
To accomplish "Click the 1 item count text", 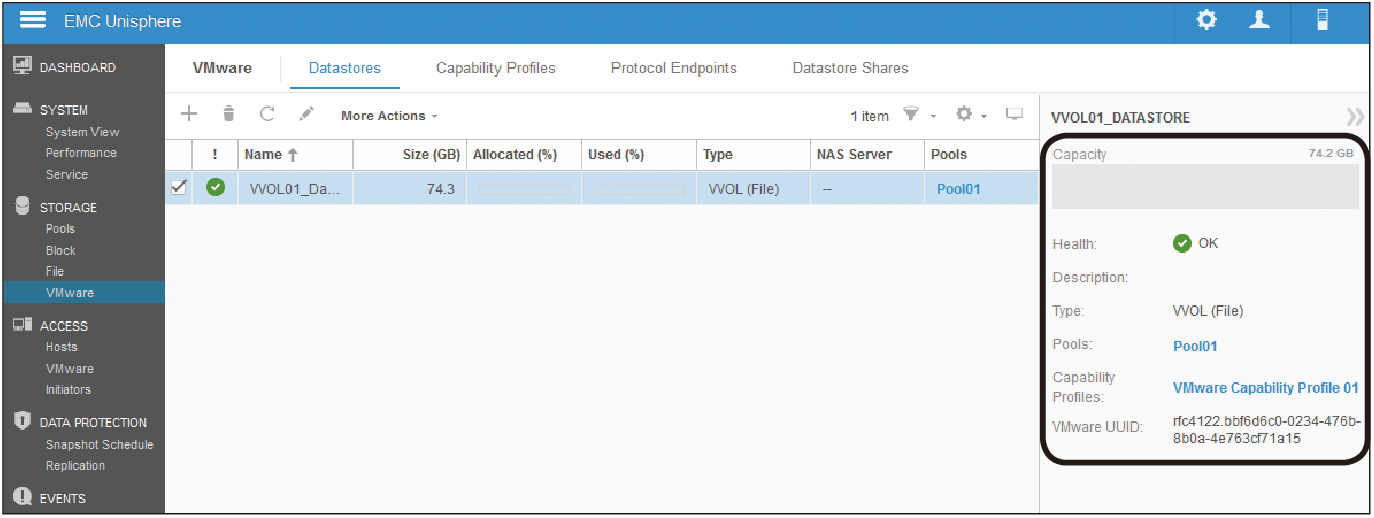I will [x=869, y=116].
